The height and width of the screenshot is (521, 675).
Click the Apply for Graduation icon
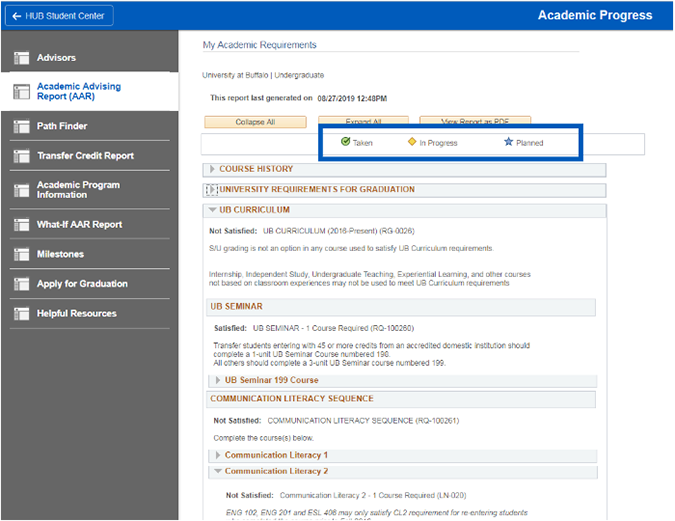coord(20,284)
